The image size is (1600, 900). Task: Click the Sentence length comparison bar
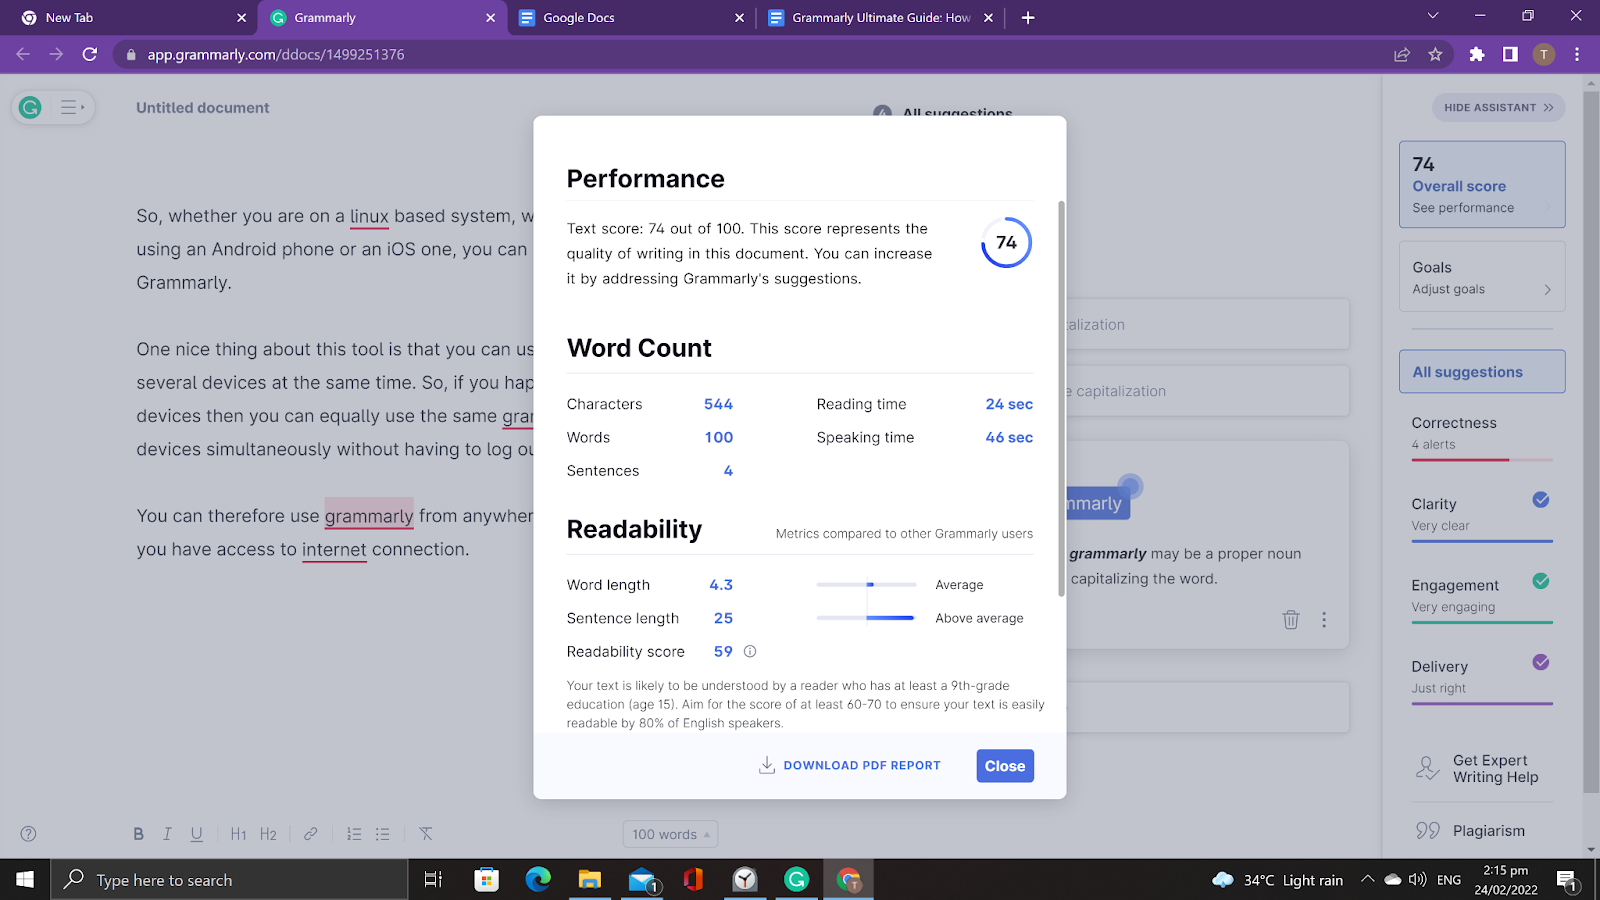tap(866, 618)
